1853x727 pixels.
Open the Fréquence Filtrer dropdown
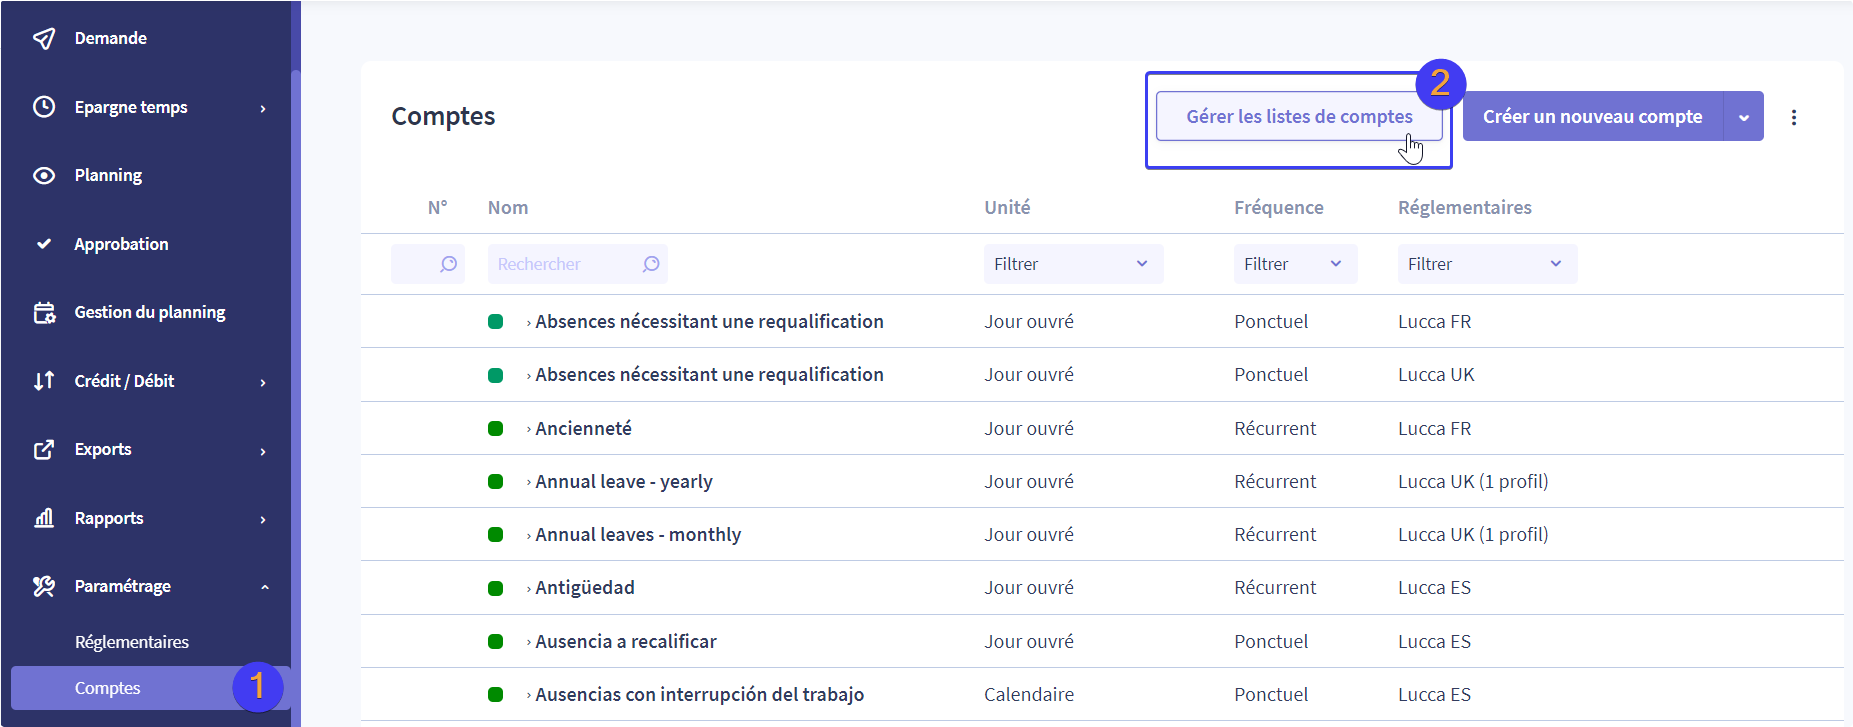tap(1295, 264)
